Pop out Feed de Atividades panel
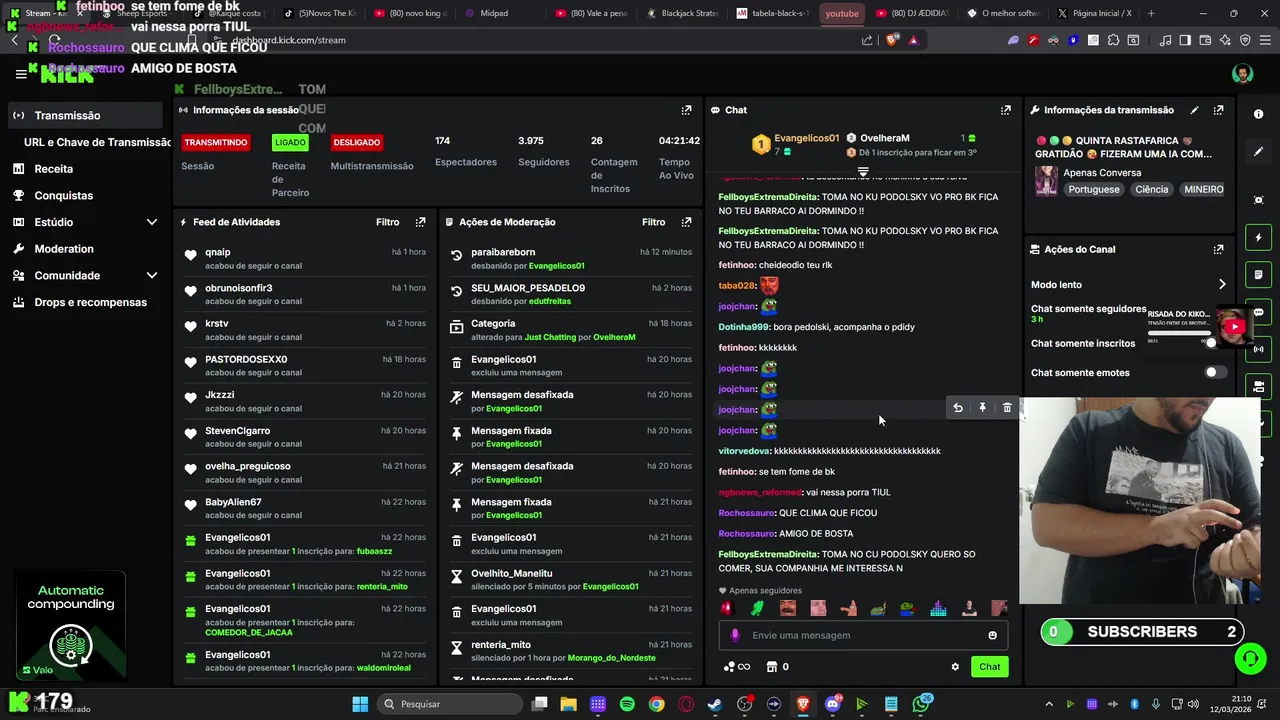The height and width of the screenshot is (720, 1280). [x=420, y=222]
